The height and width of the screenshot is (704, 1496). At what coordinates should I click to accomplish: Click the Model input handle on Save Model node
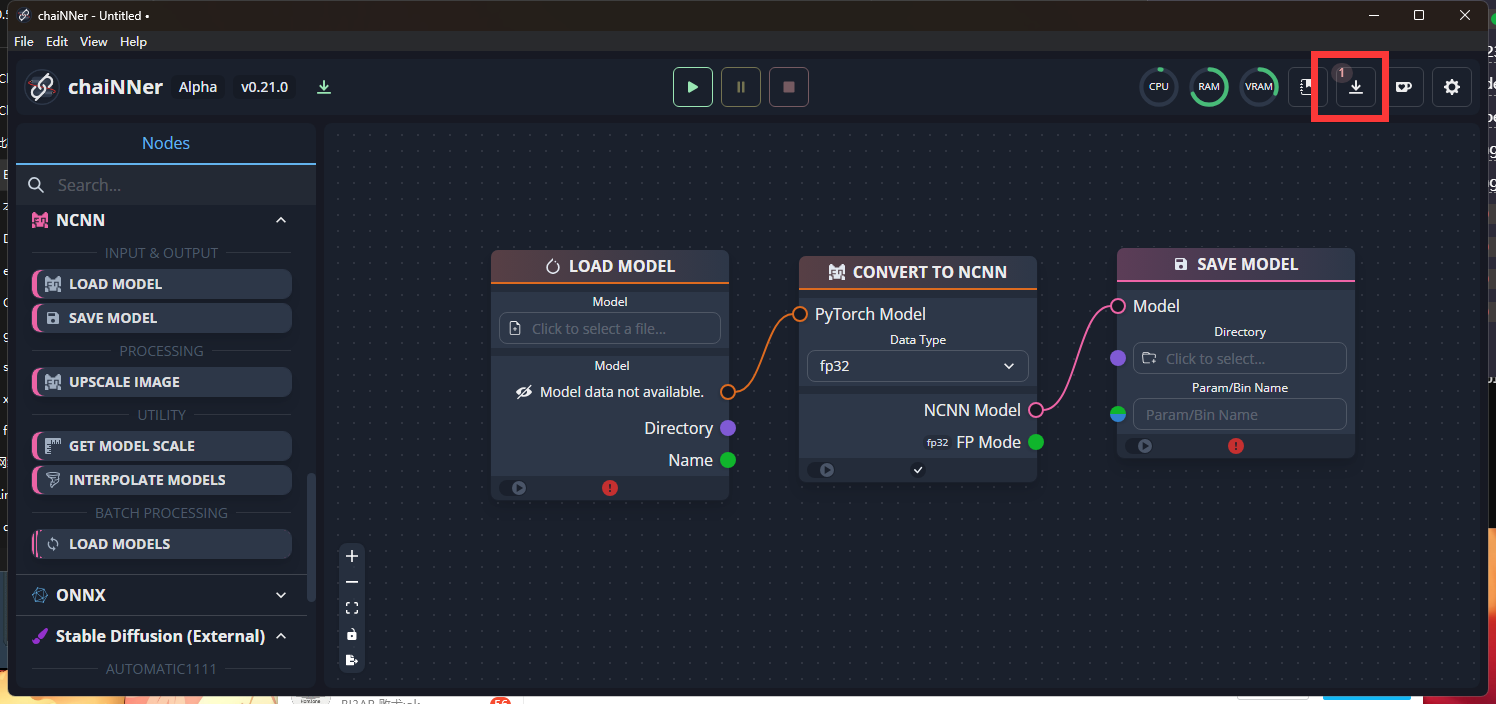pyautogui.click(x=1118, y=306)
